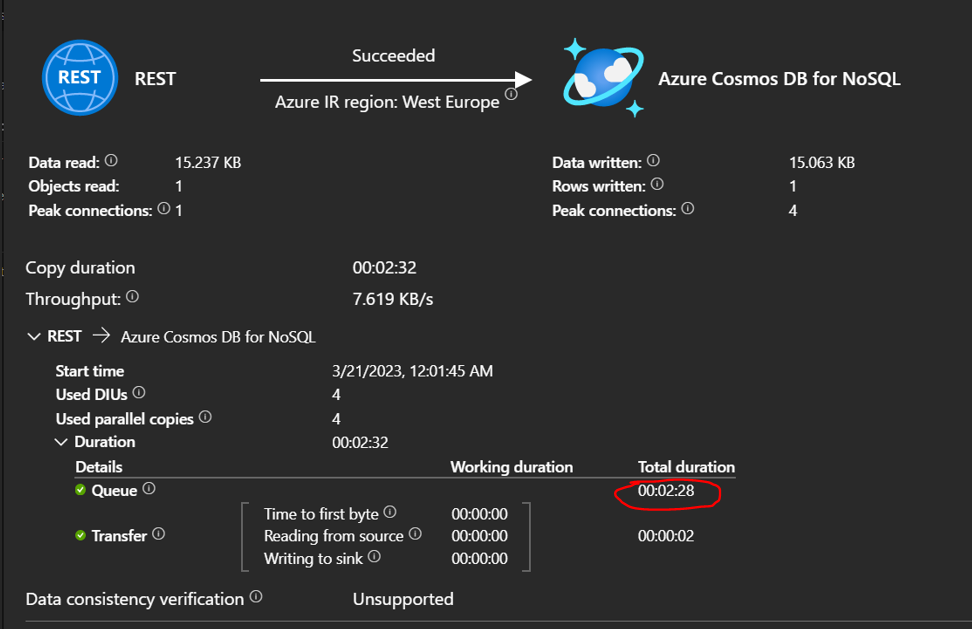
Task: Click the Succeeded status text
Action: tap(394, 56)
